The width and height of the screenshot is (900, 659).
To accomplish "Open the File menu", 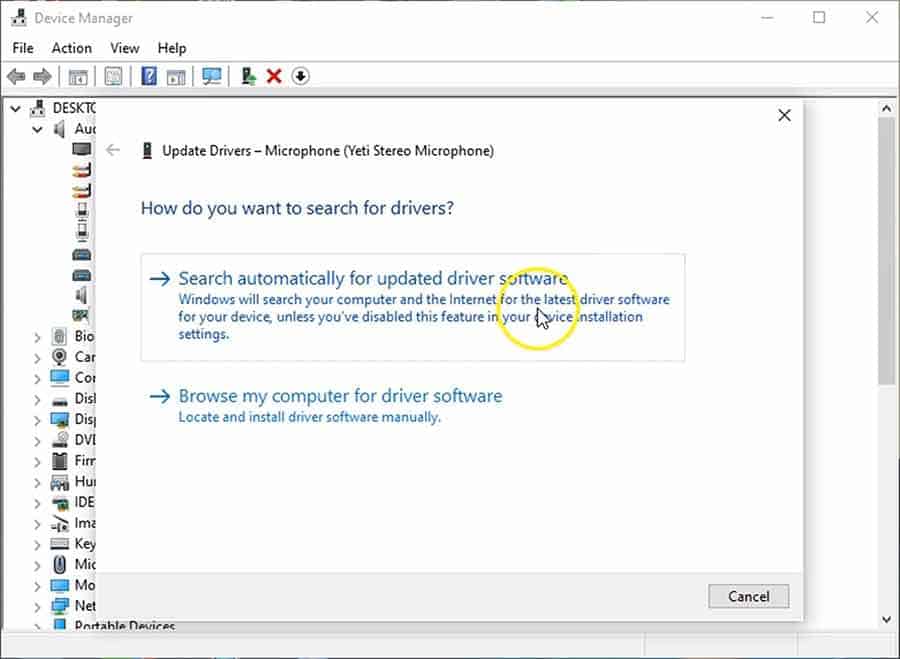I will tap(23, 48).
